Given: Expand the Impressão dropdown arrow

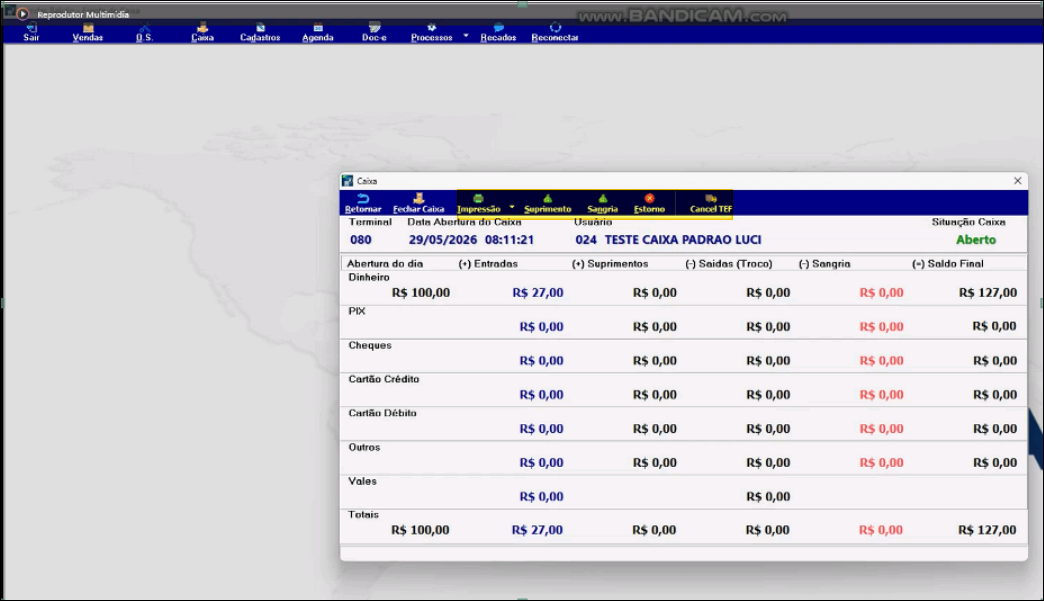Looking at the screenshot, I should [x=512, y=207].
